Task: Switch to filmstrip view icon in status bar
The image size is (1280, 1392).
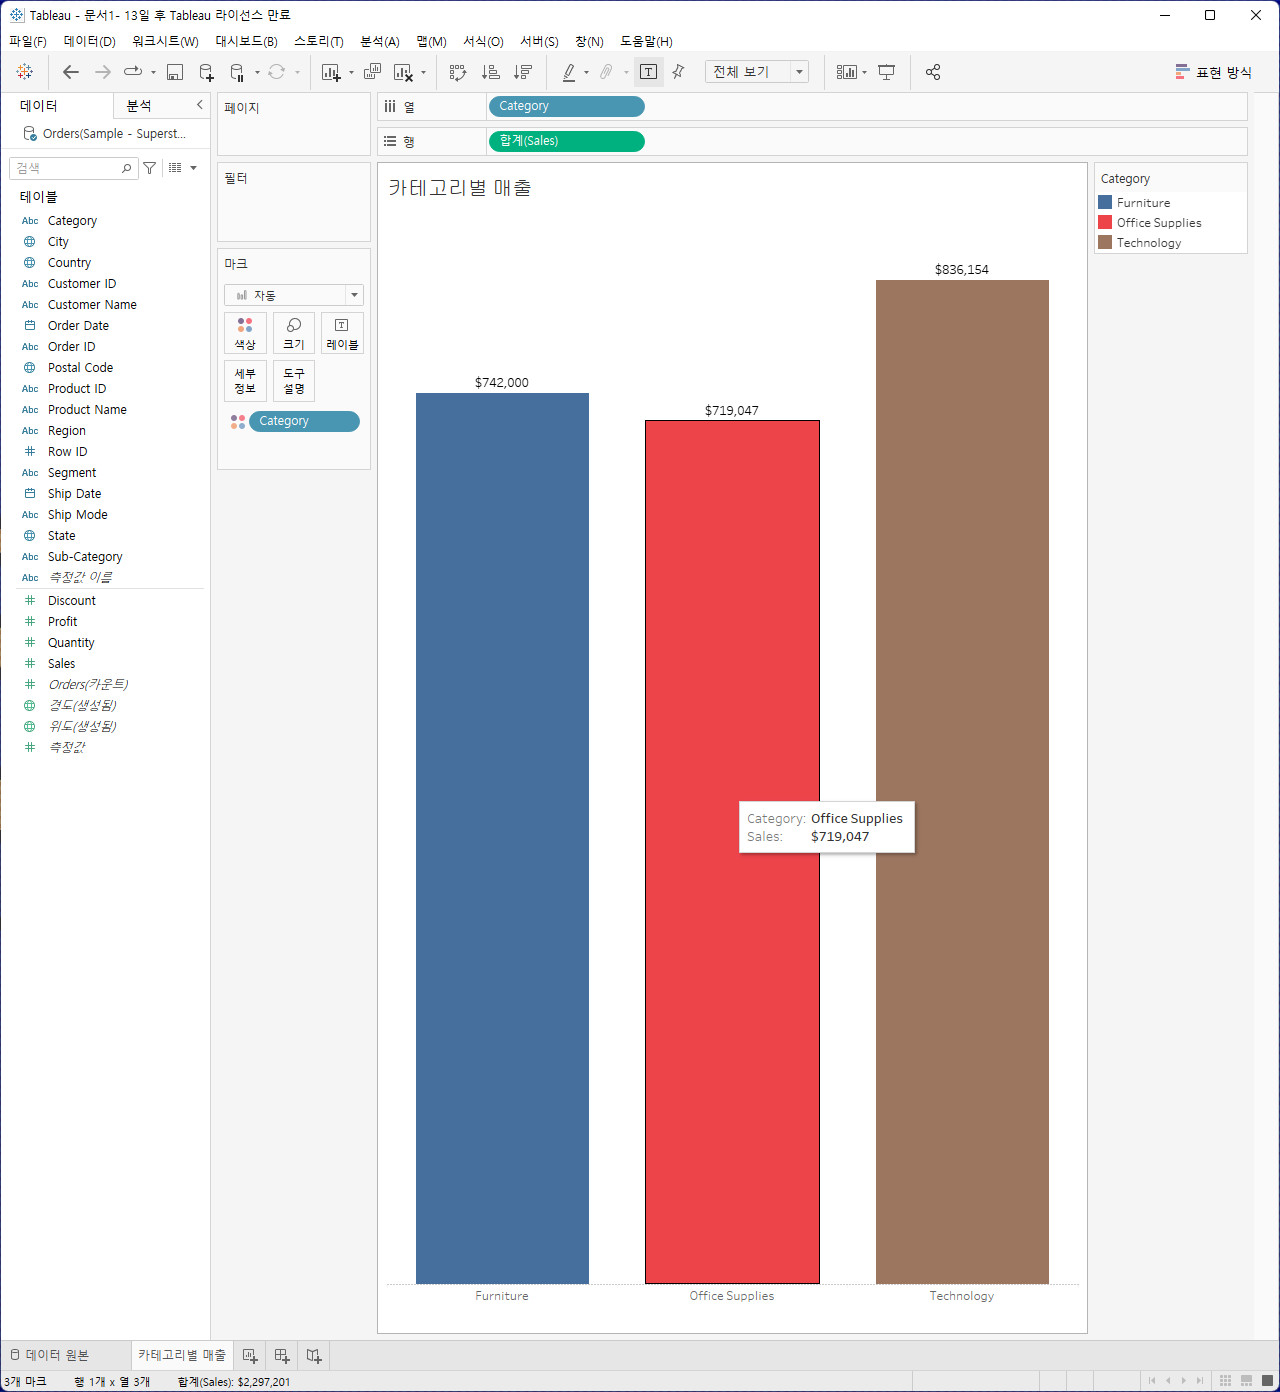Action: [1246, 1381]
